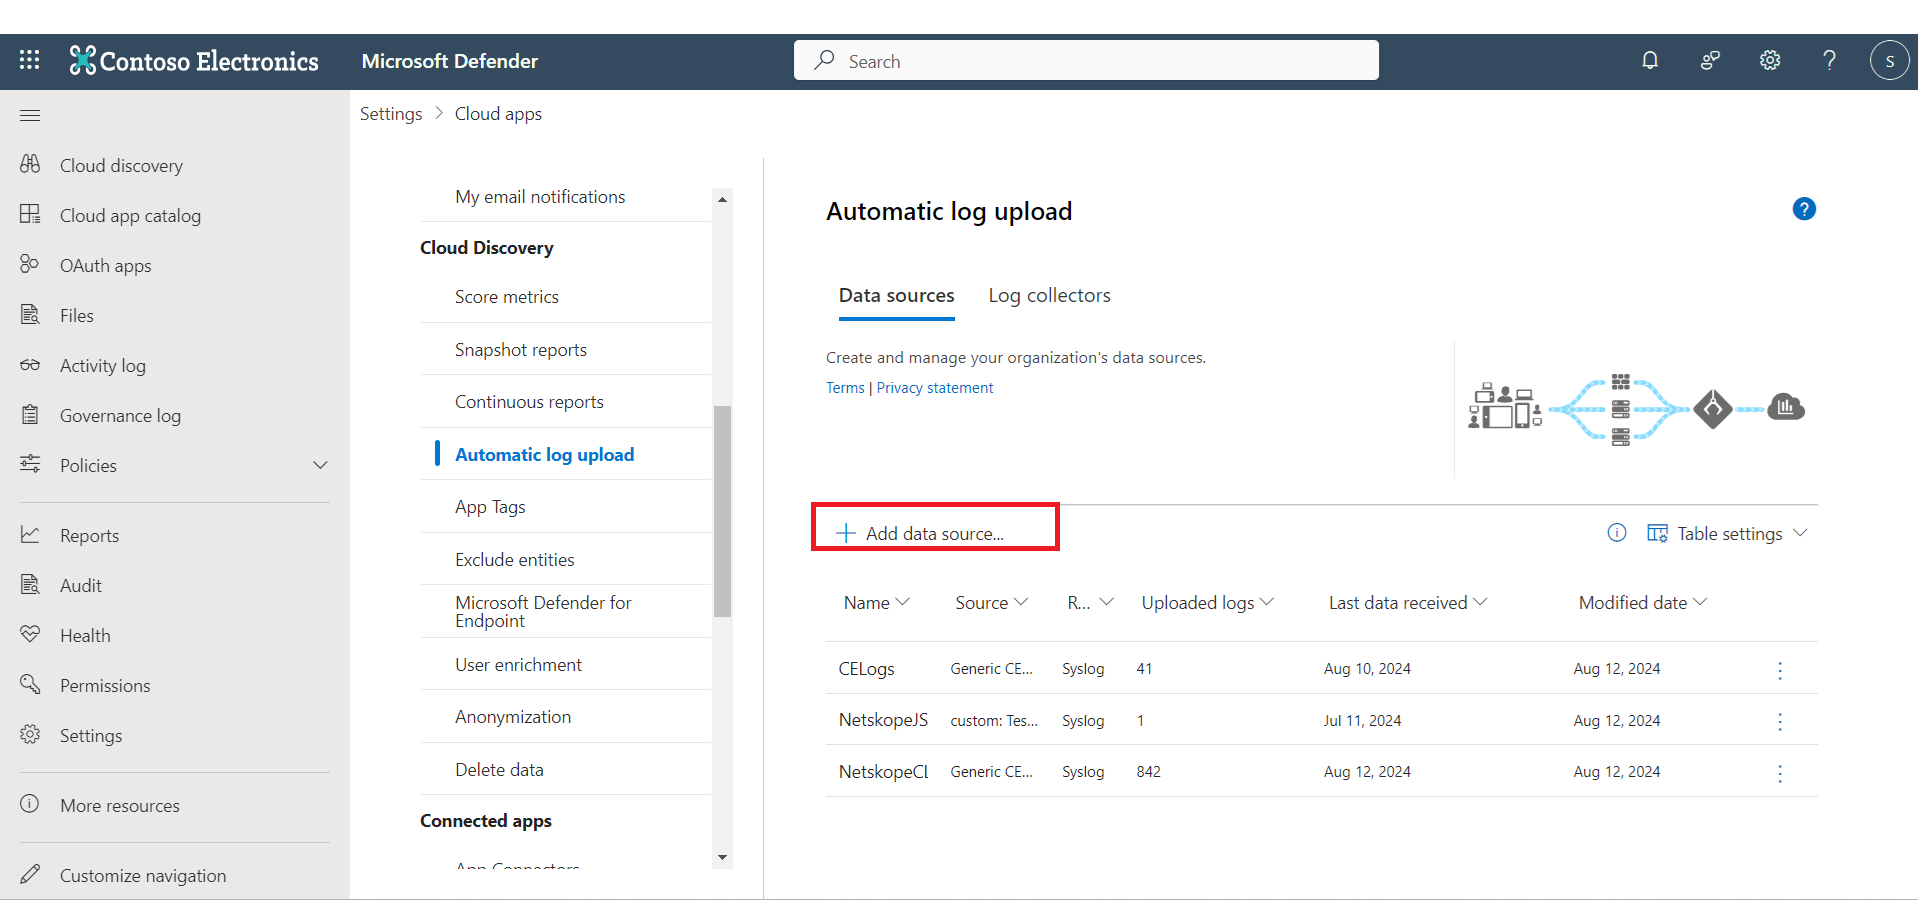
Task: Sort by the Source column
Action: 991,603
